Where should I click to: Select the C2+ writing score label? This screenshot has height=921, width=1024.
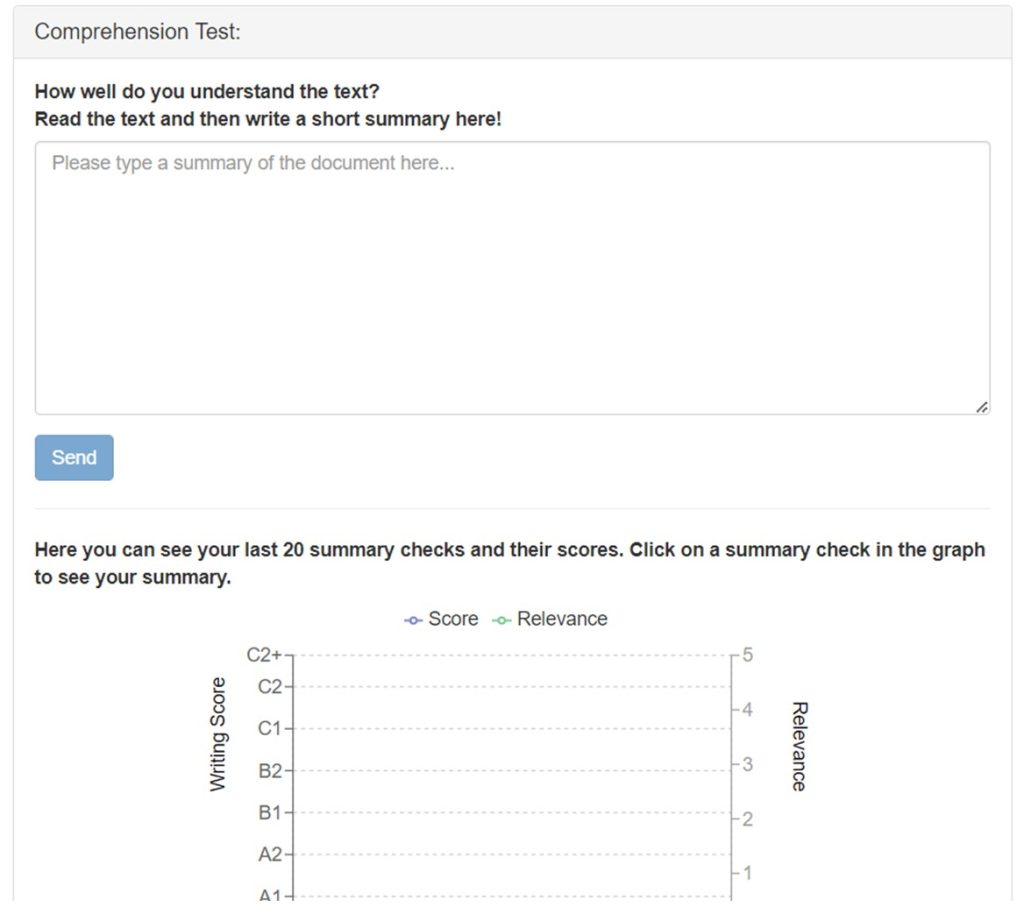(x=264, y=655)
